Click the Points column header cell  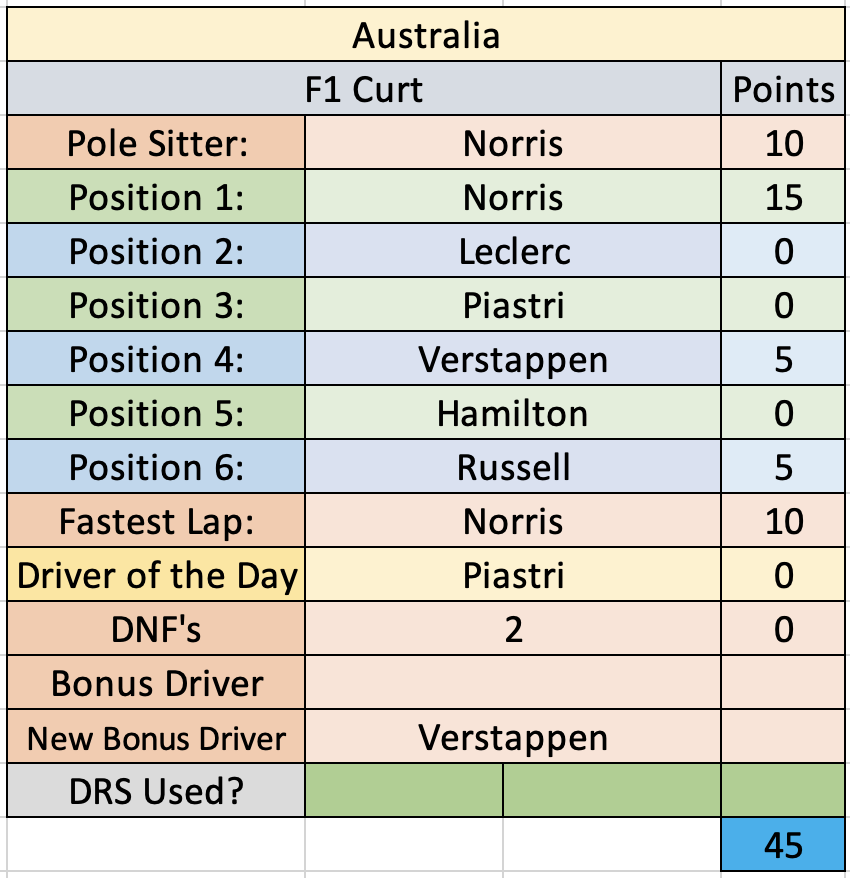783,89
